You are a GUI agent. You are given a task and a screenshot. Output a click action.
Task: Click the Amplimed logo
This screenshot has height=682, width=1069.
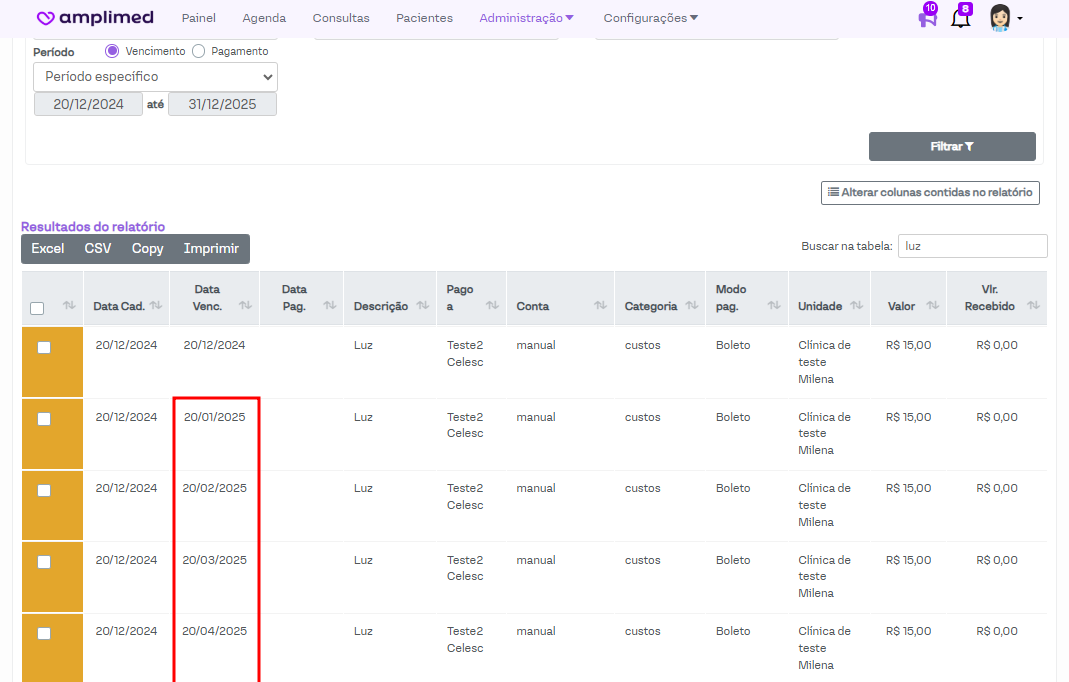click(95, 18)
